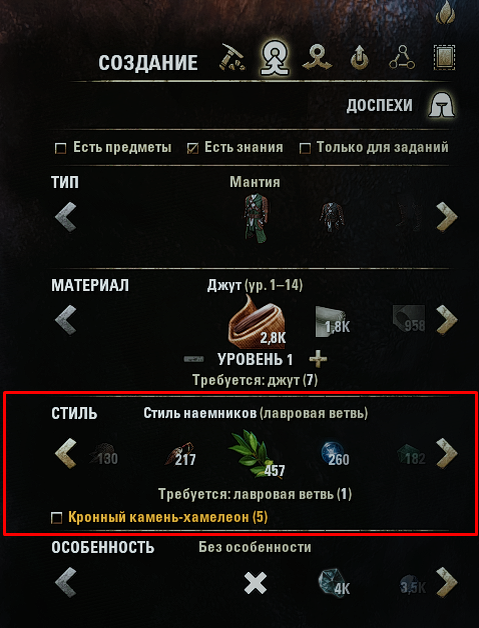
Task: Go back to previous style with left chevron
Action: (66, 453)
